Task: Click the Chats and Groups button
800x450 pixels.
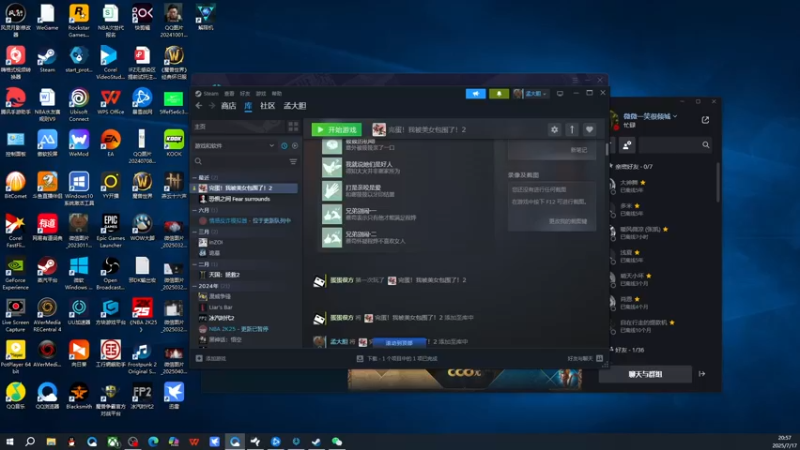Action: [x=645, y=374]
